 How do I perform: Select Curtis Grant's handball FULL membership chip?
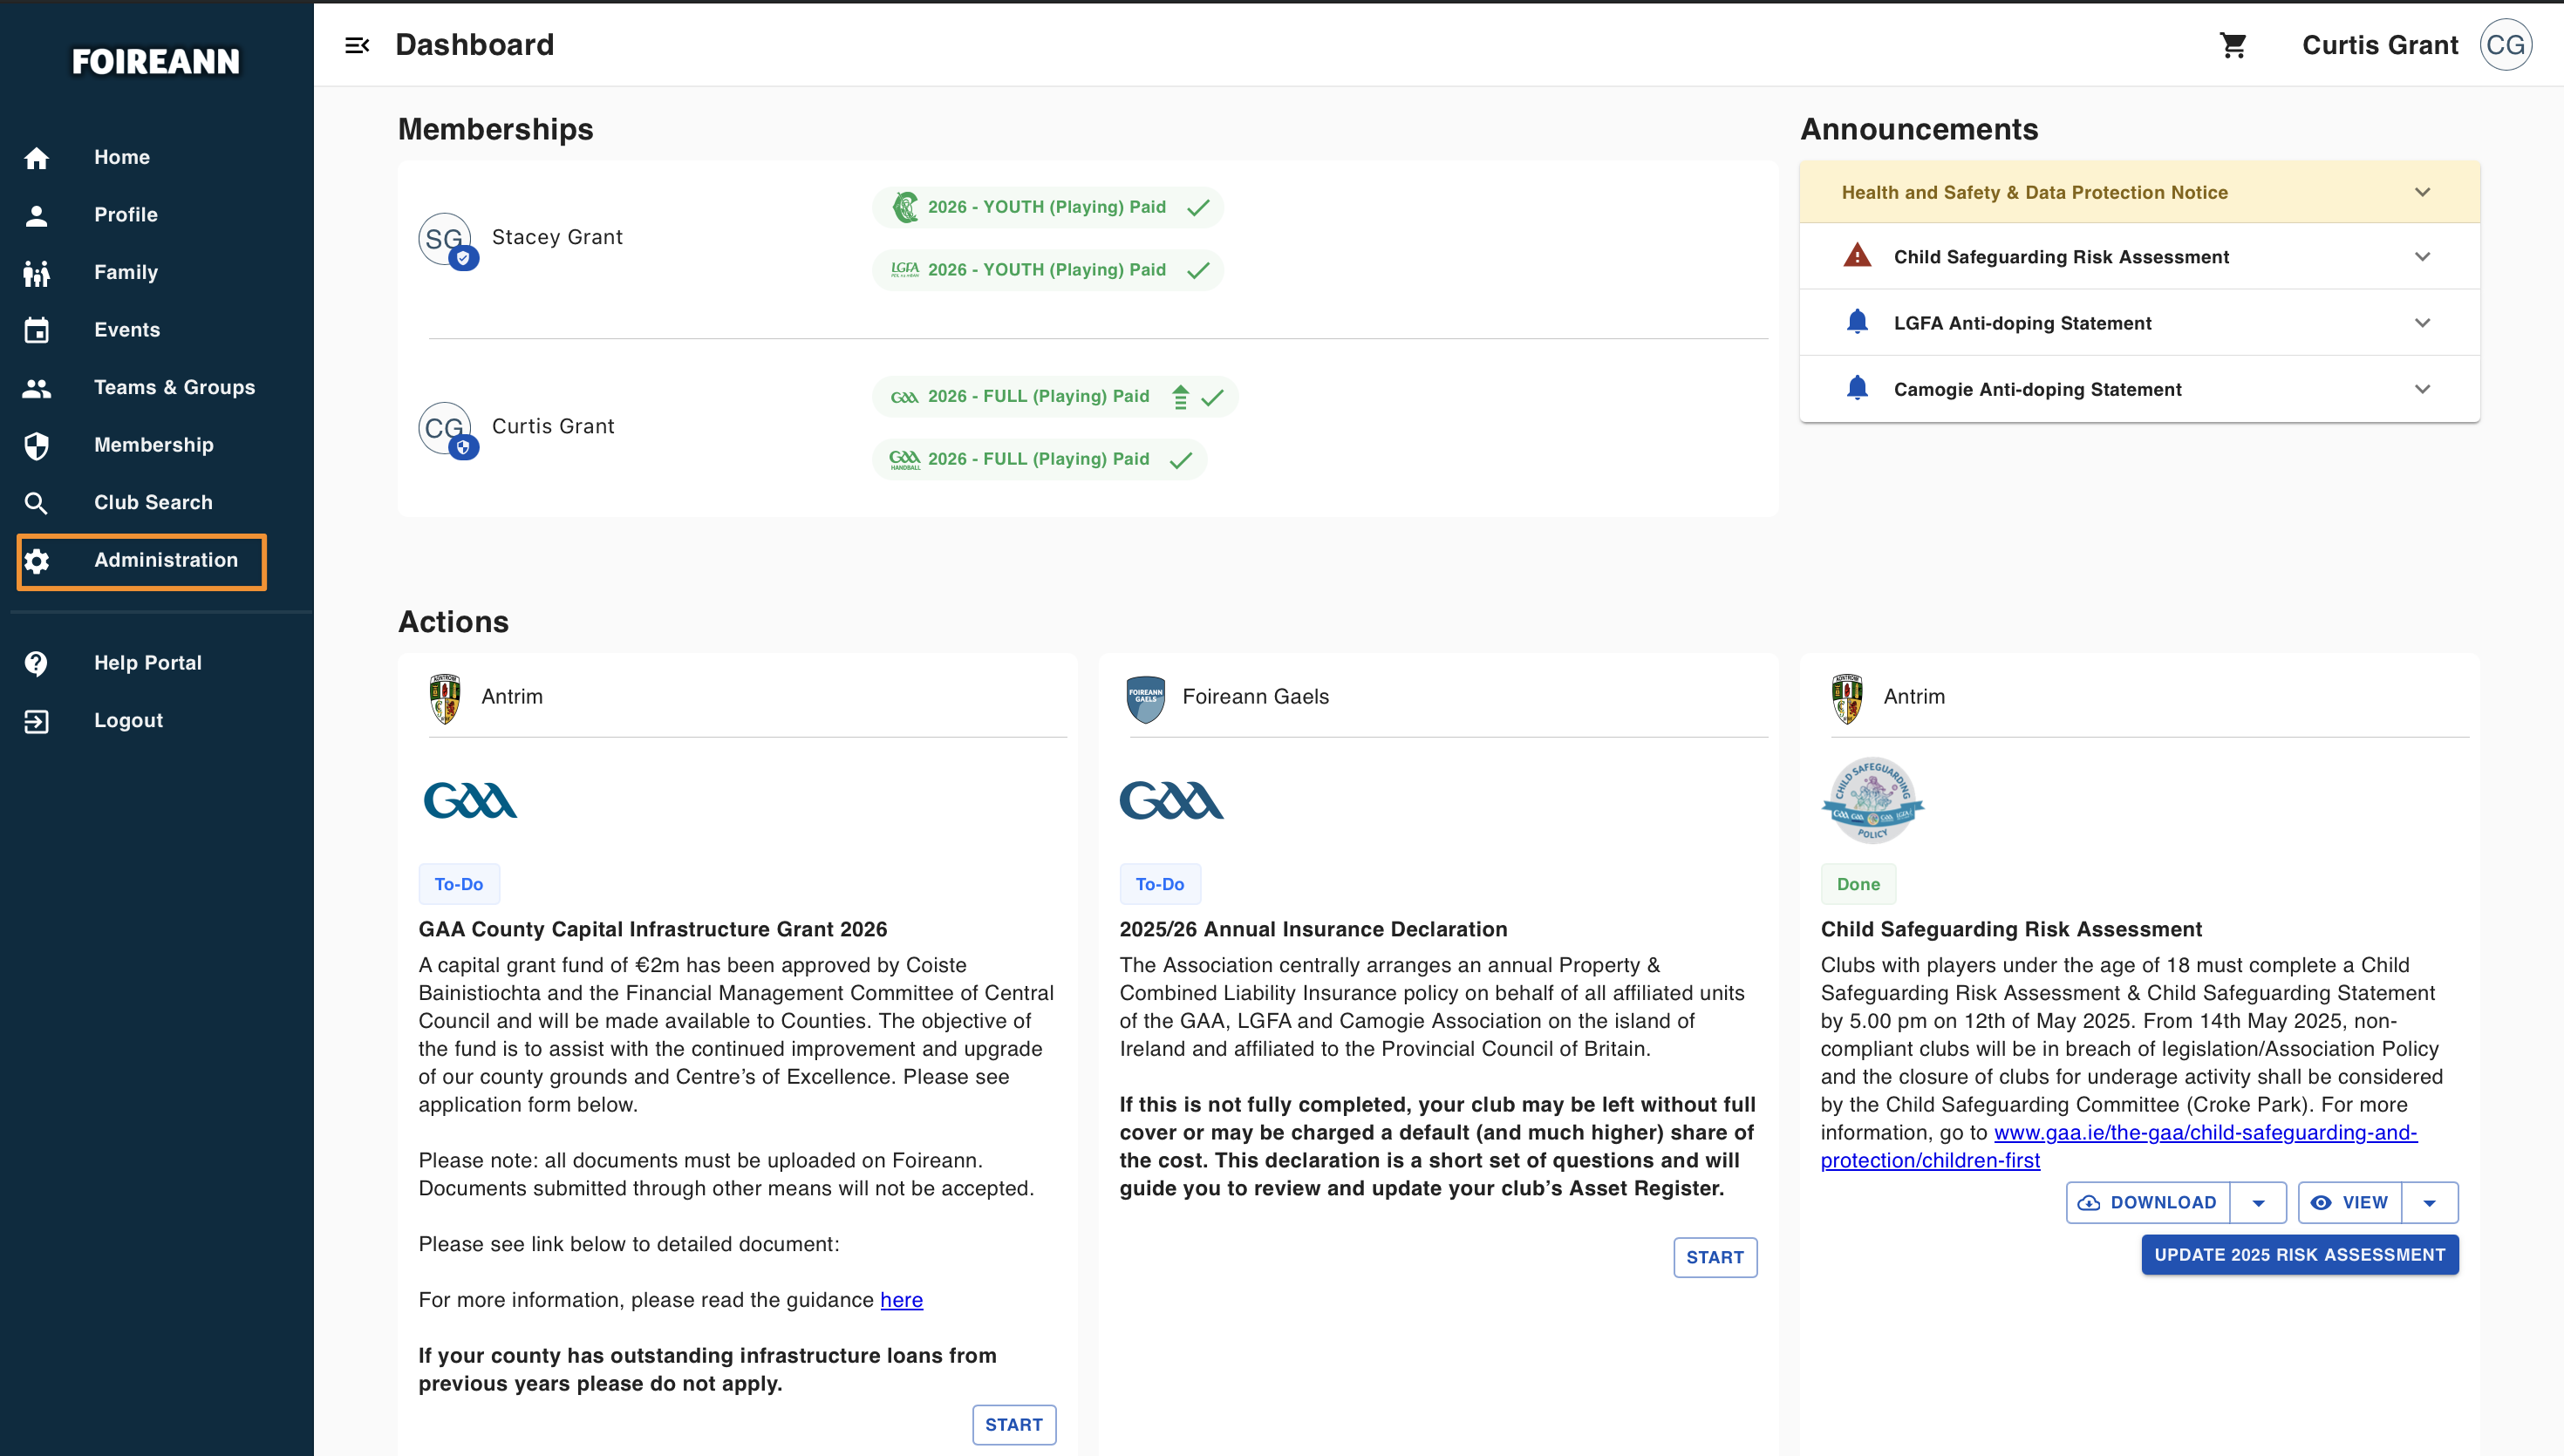(1040, 459)
